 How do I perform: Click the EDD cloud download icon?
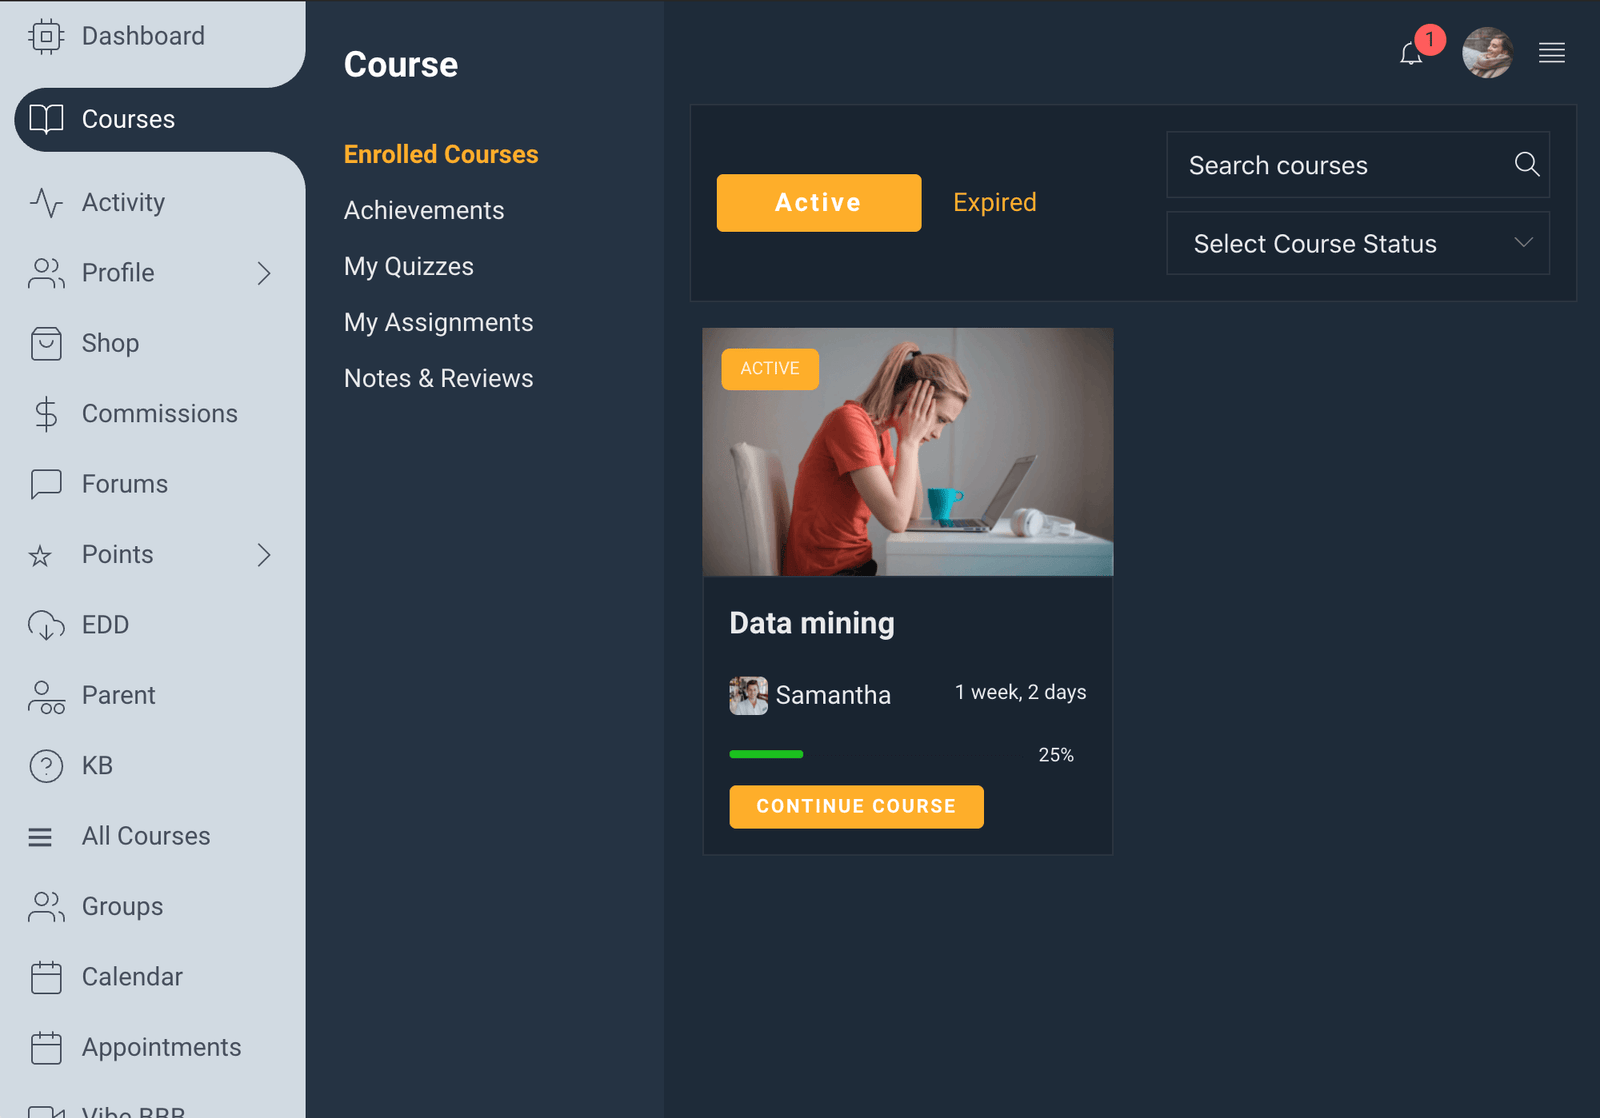click(46, 625)
